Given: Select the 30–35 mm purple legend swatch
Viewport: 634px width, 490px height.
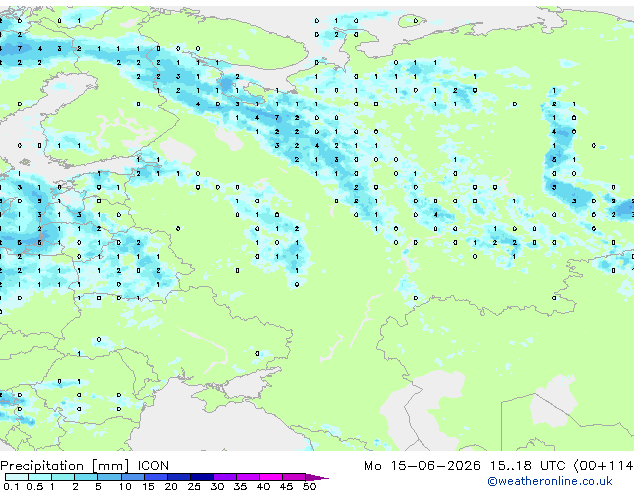Looking at the screenshot, I should click(224, 477).
